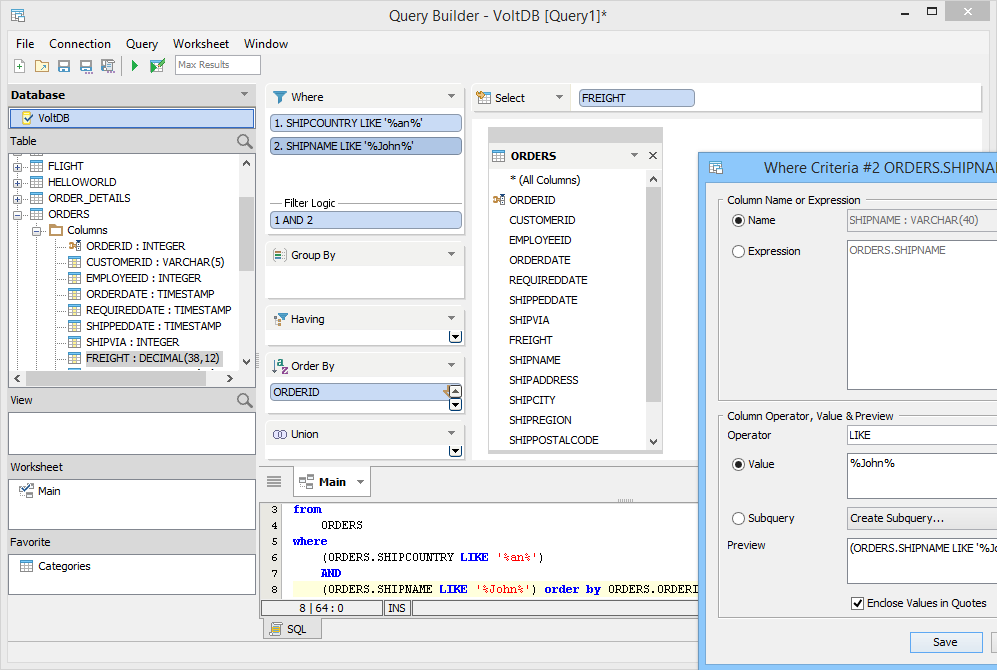This screenshot has height=670, width=997.
Task: Open the Order By dropdown arrow
Action: (451, 365)
